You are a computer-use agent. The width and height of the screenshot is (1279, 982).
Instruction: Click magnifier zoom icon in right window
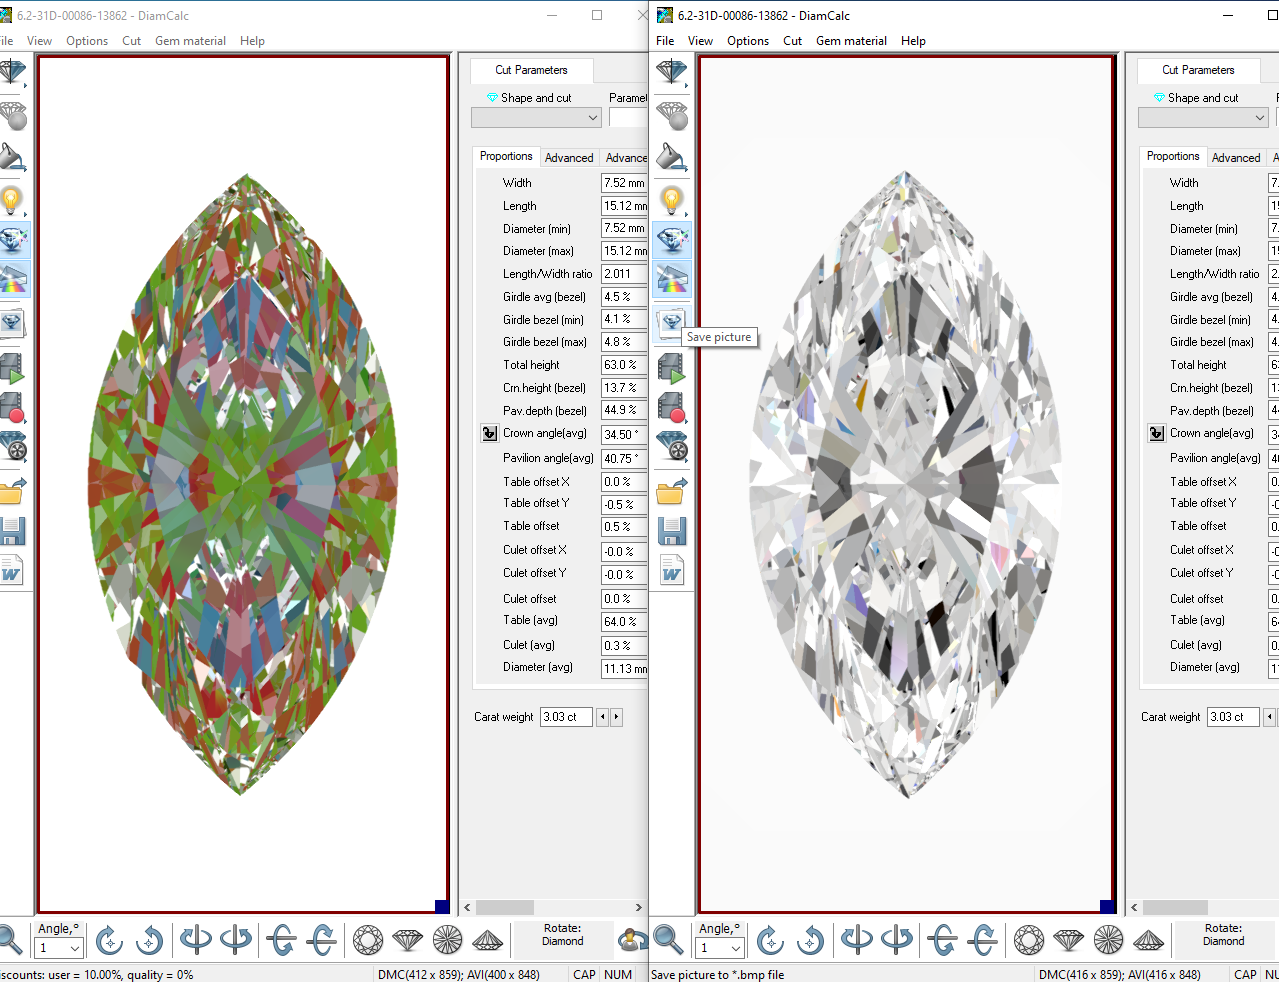668,940
